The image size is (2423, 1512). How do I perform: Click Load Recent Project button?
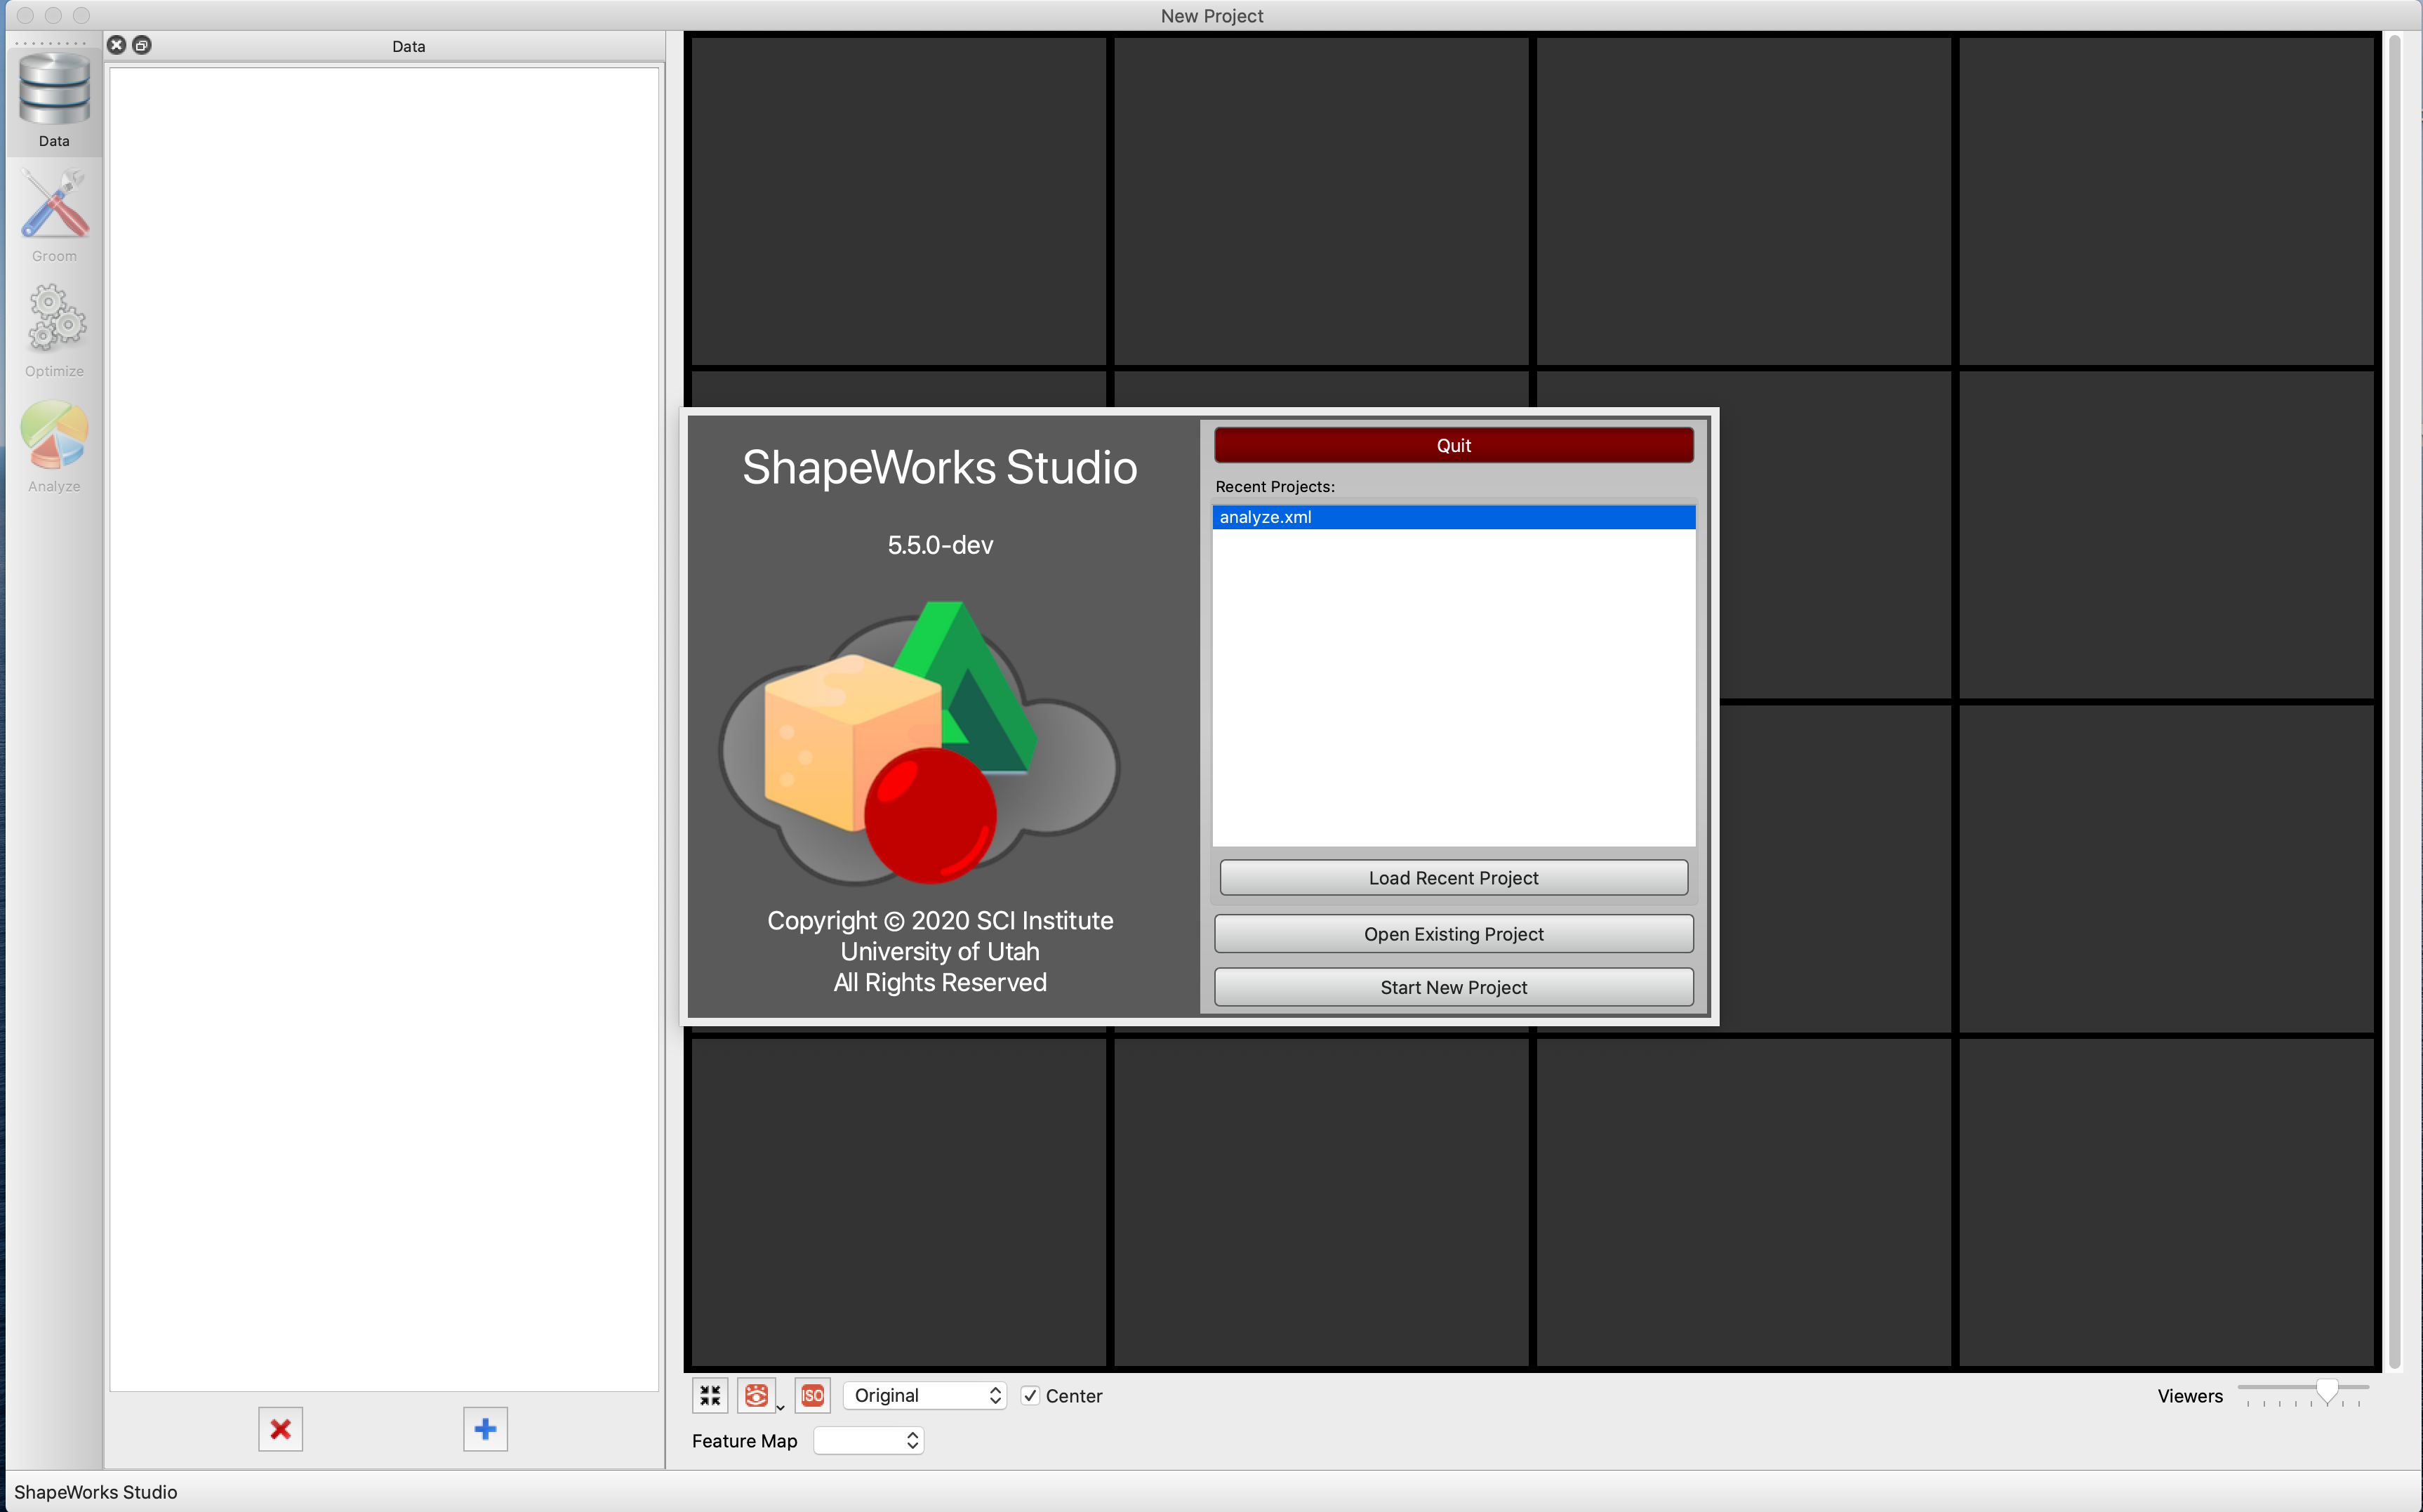coord(1453,877)
